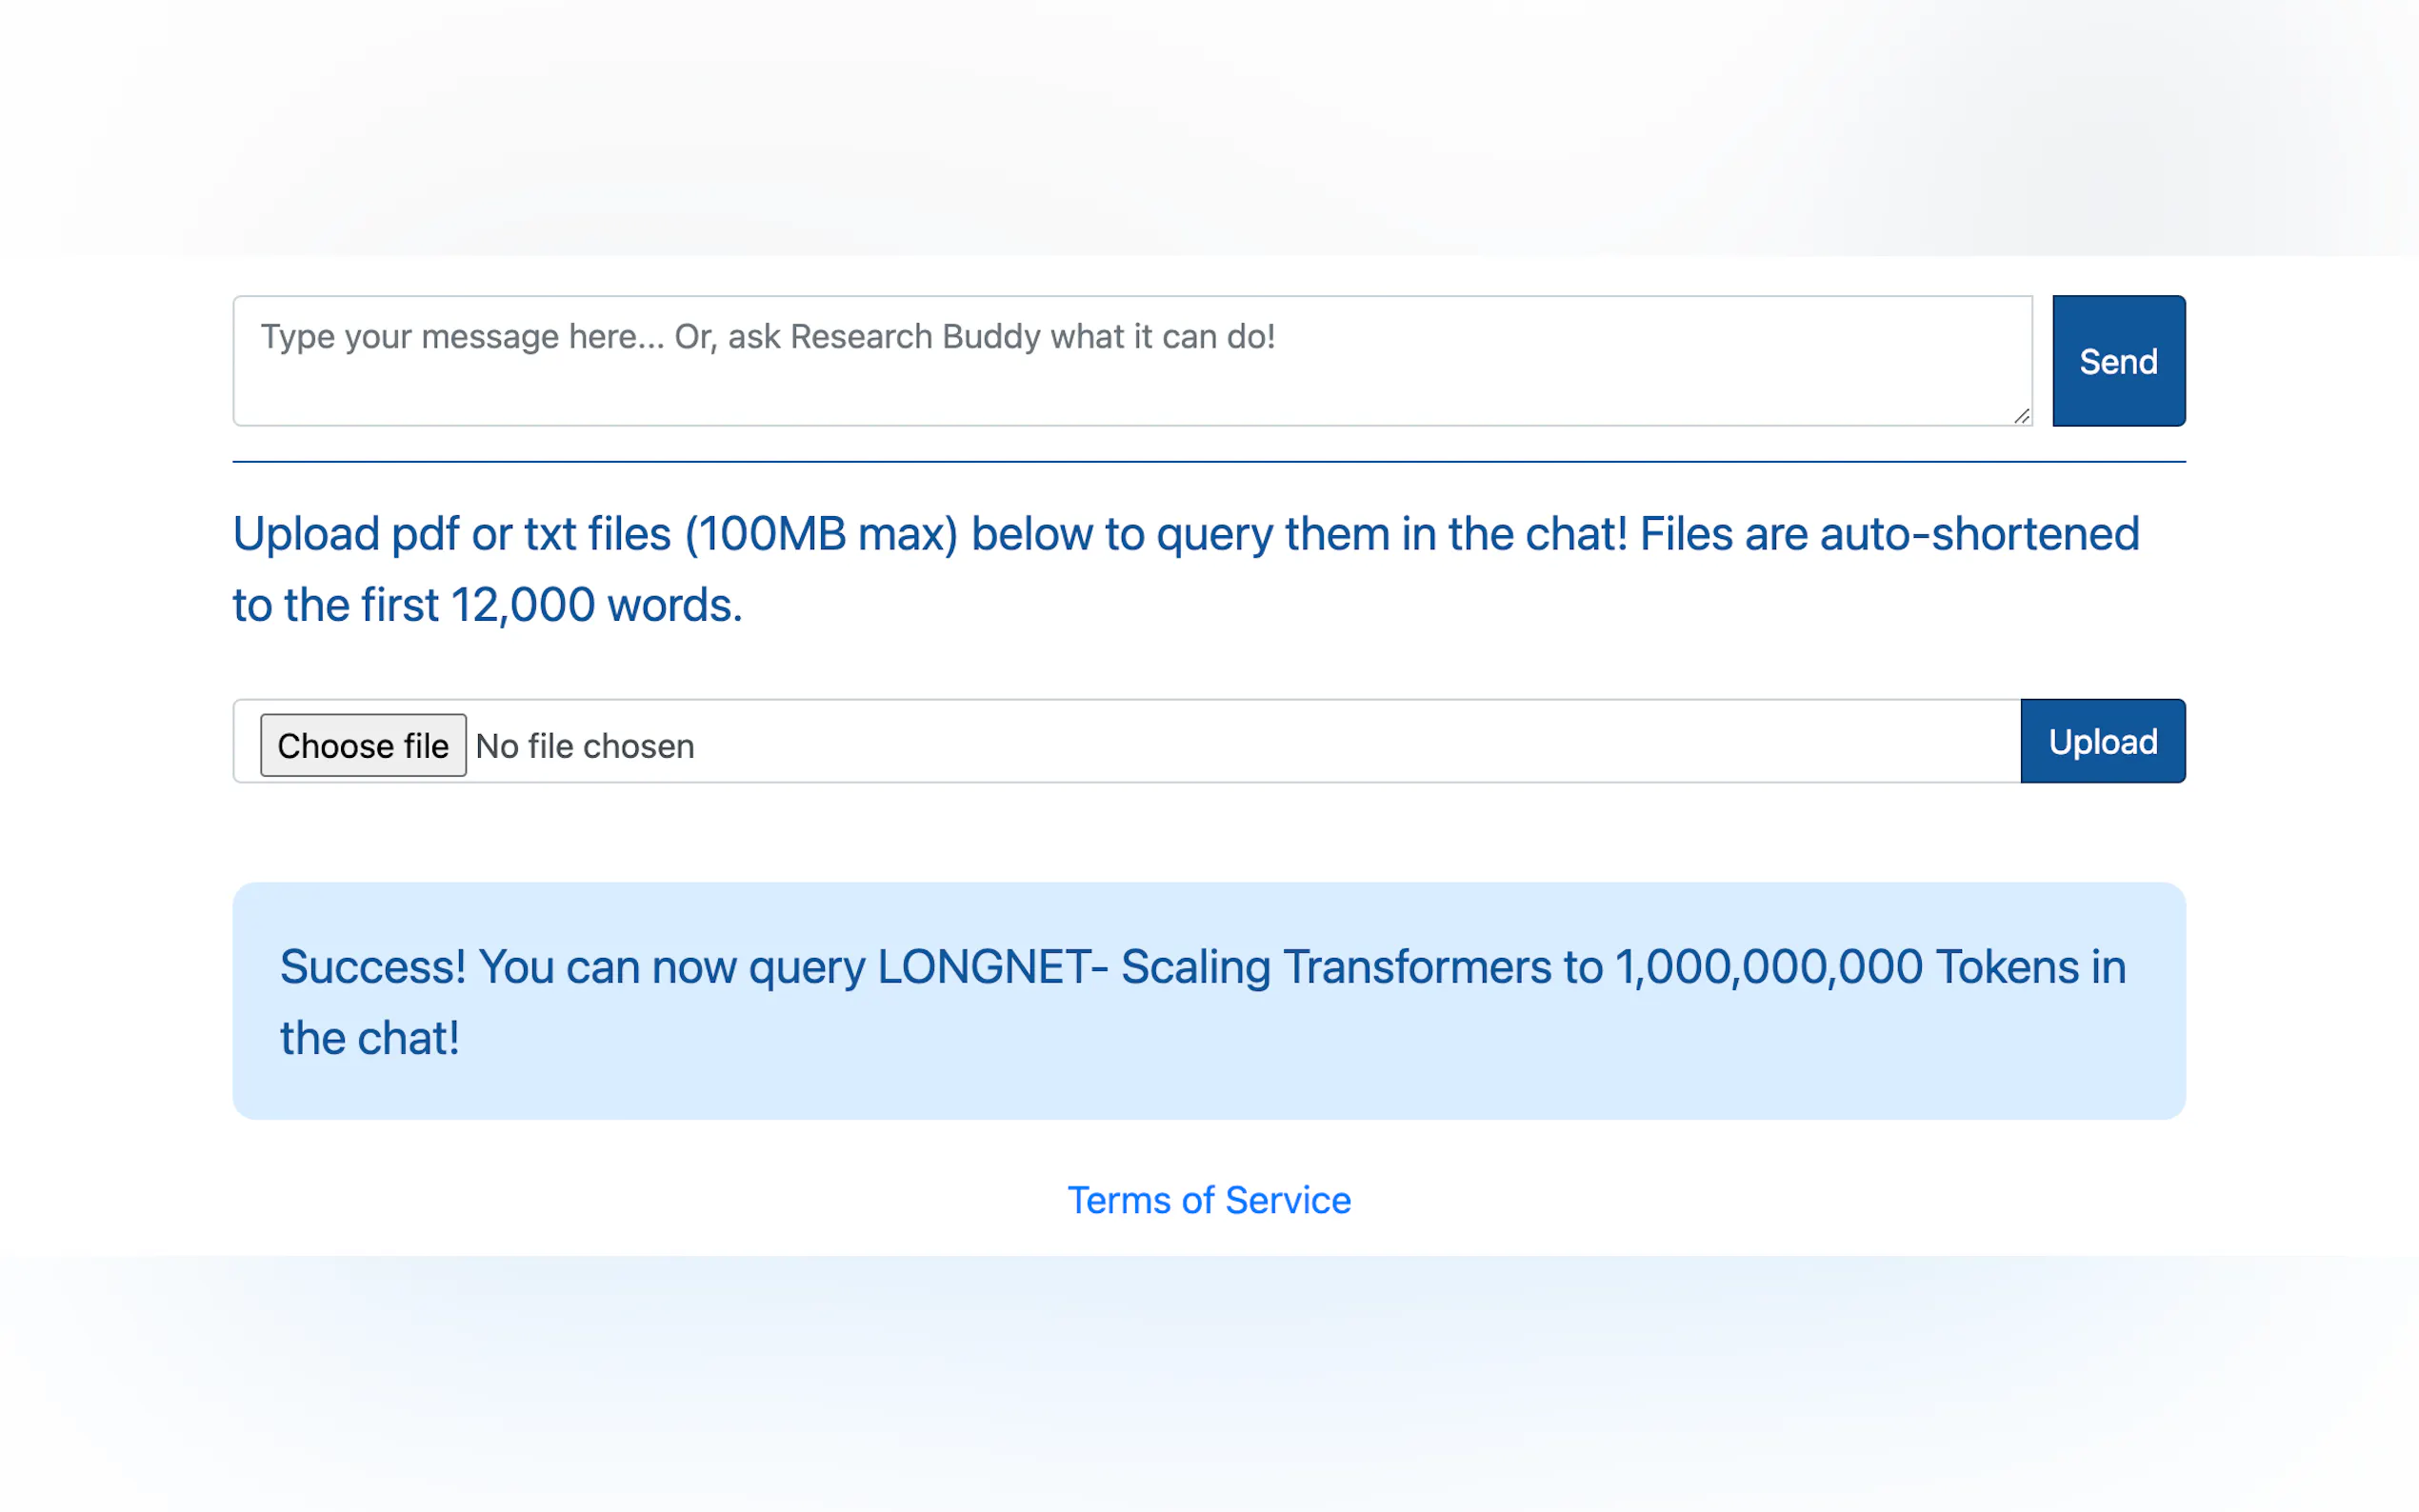This screenshot has height=1512, width=2419.
Task: Click the textarea resize handle corner
Action: (x=2021, y=416)
